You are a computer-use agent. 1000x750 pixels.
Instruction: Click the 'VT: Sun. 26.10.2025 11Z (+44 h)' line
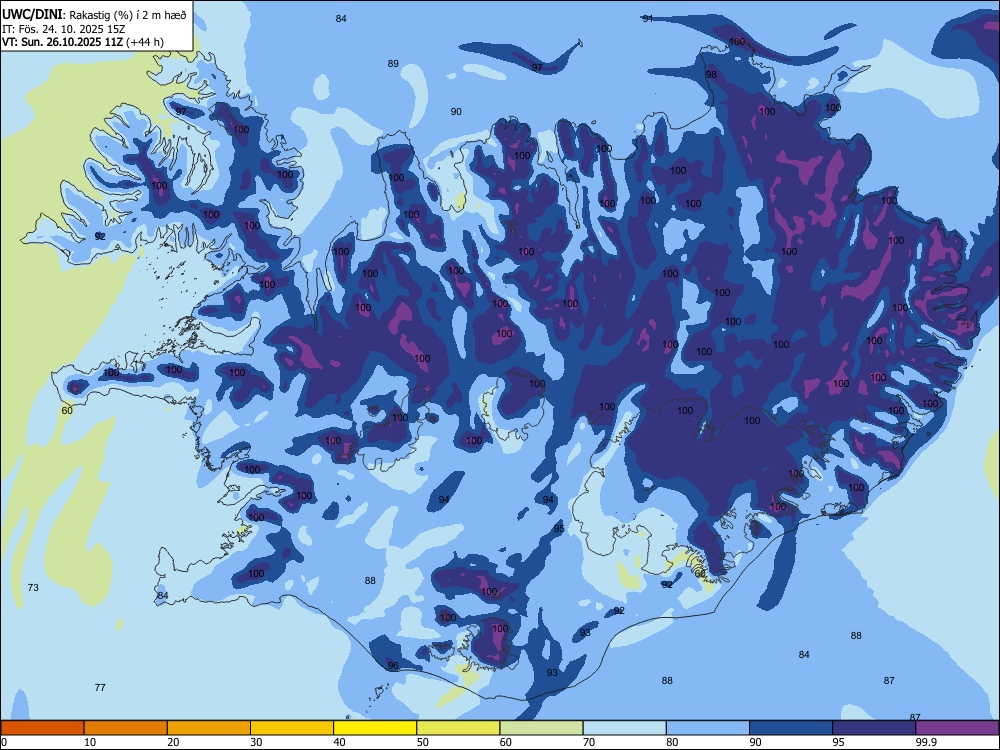[x=83, y=42]
